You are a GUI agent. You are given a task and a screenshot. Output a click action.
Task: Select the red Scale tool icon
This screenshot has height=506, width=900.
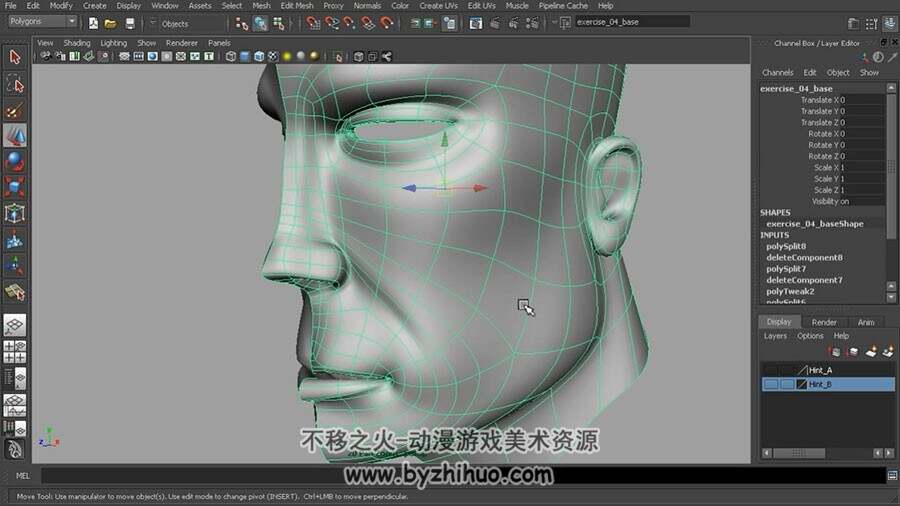tap(14, 188)
